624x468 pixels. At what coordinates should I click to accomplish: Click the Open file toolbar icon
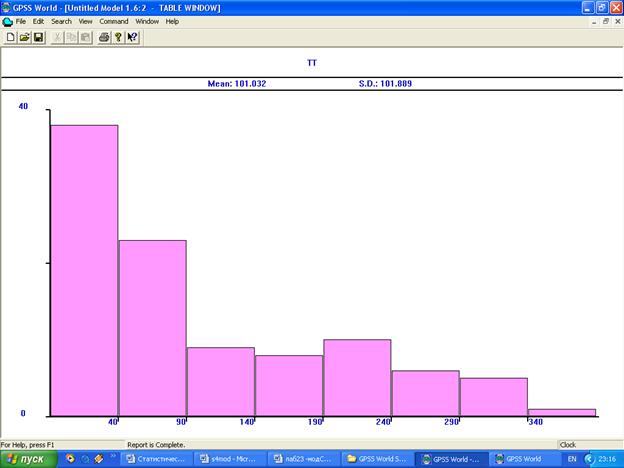click(24, 37)
